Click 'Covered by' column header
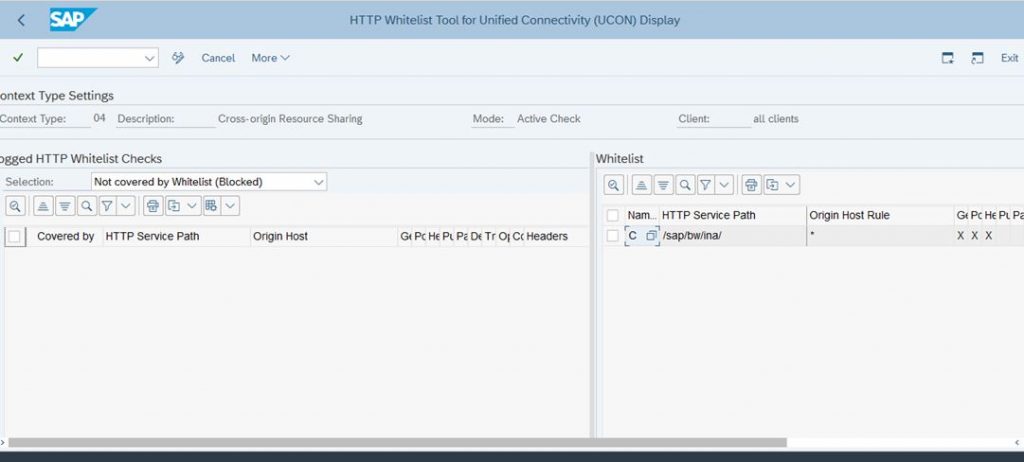The height and width of the screenshot is (462, 1024). click(x=65, y=237)
